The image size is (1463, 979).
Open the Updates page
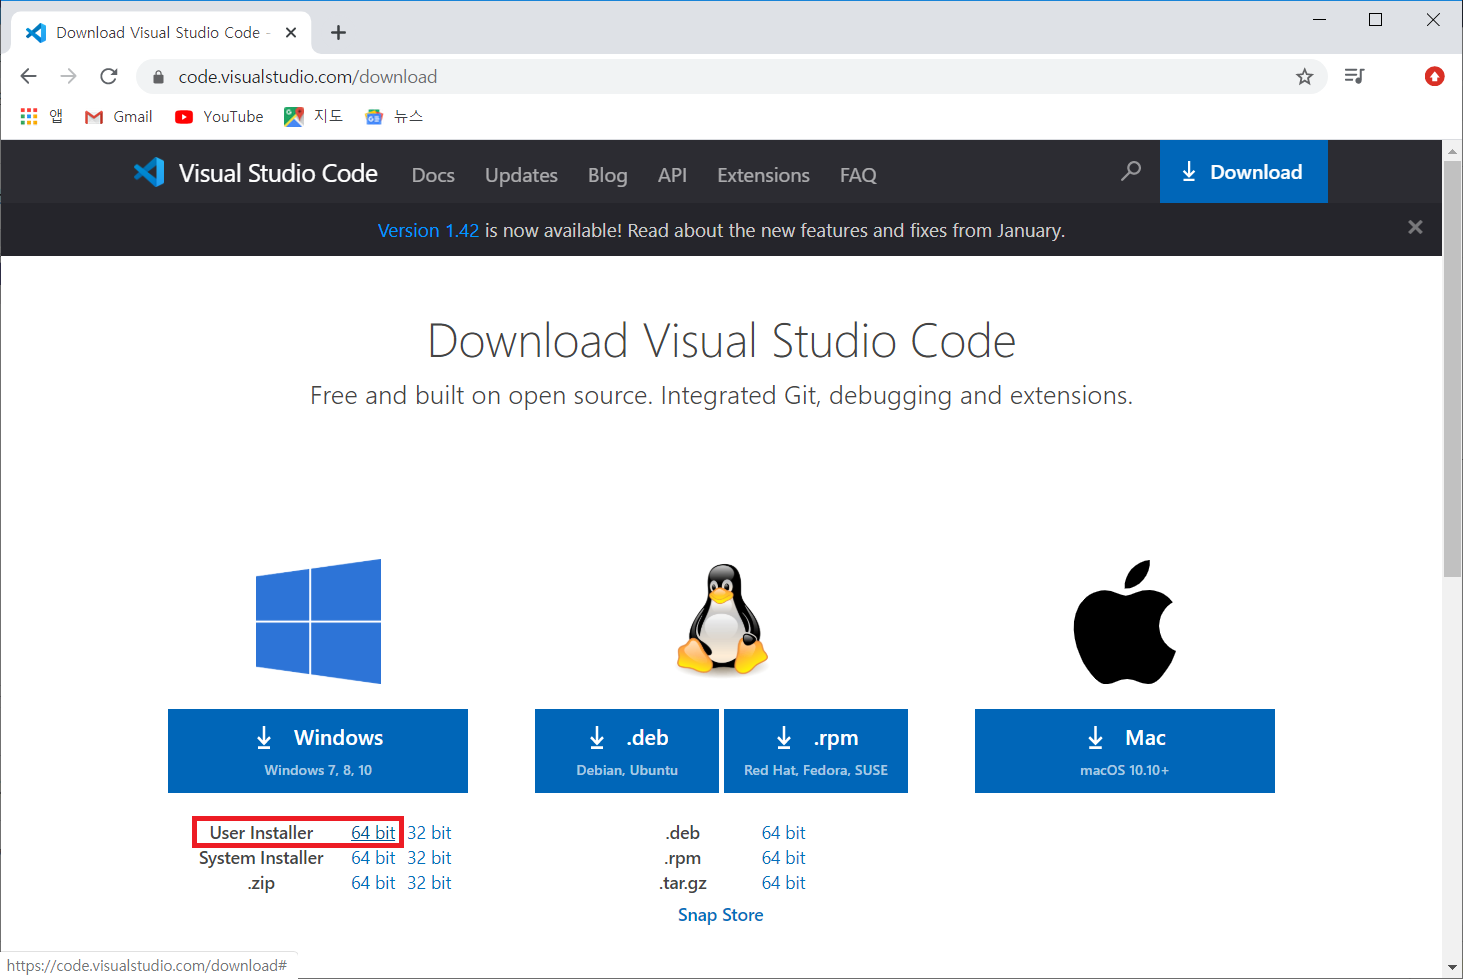tap(521, 175)
